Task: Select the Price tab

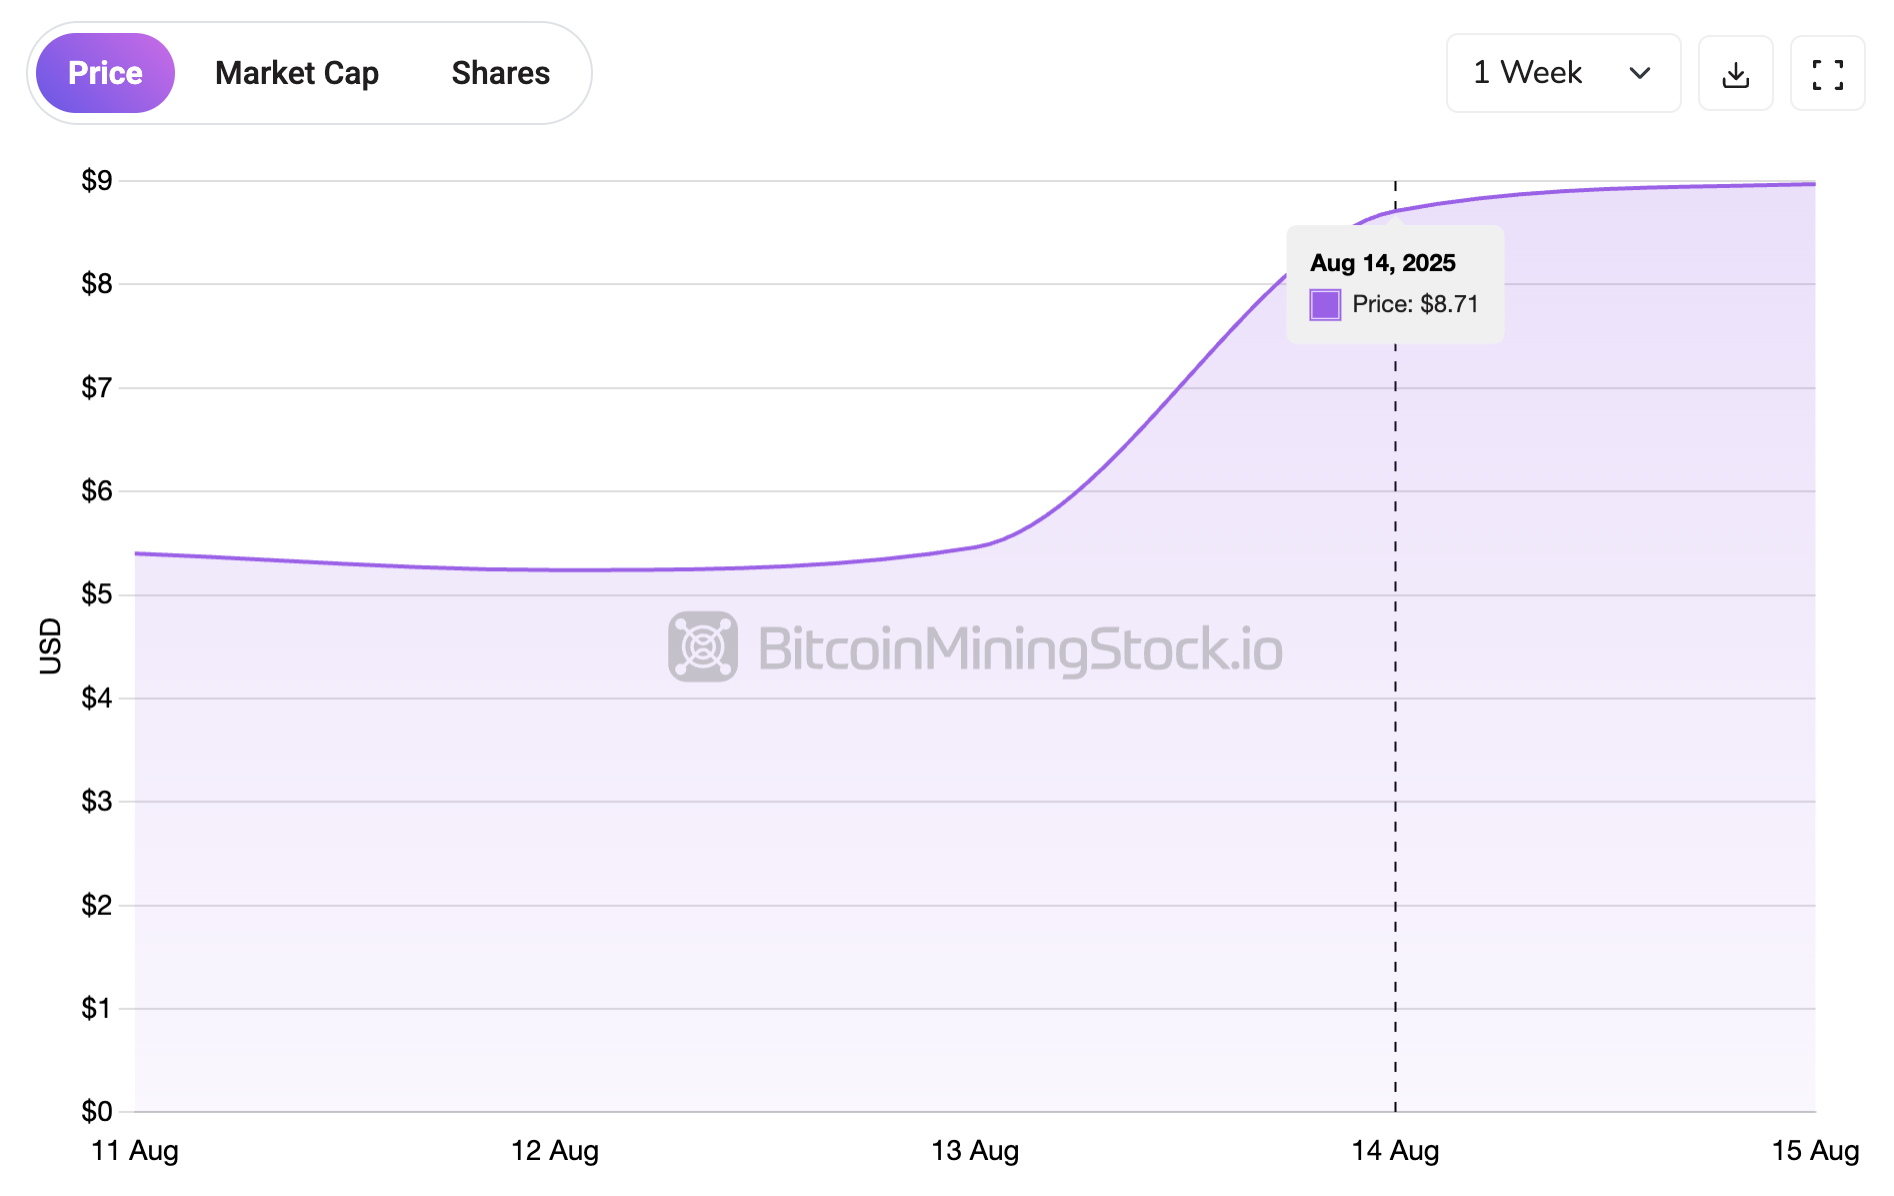Action: tap(105, 73)
